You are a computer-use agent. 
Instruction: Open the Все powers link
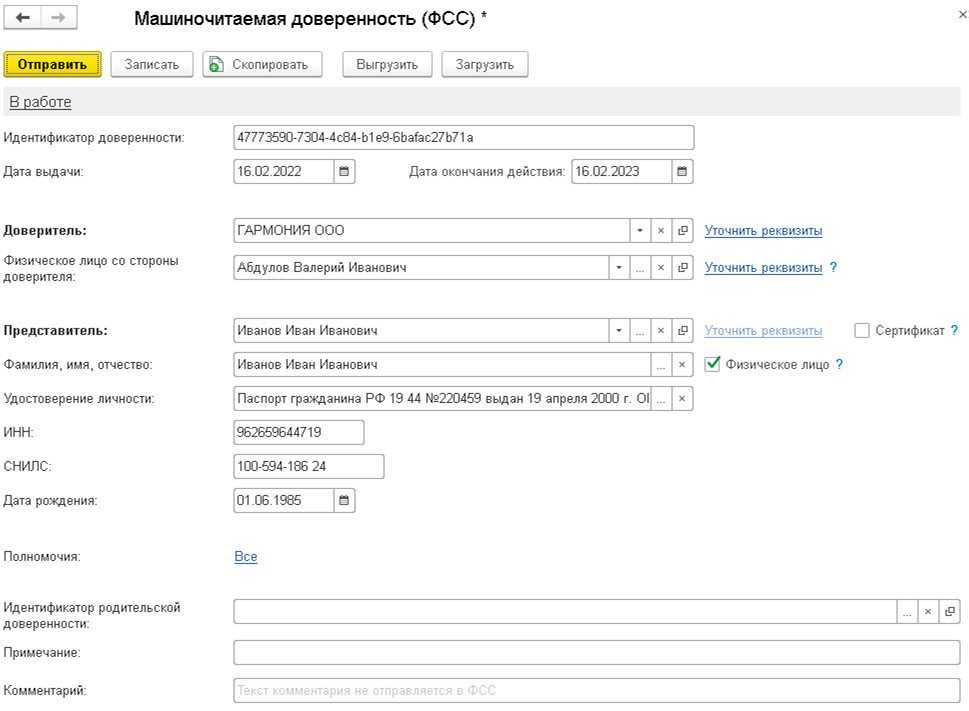pyautogui.click(x=246, y=557)
